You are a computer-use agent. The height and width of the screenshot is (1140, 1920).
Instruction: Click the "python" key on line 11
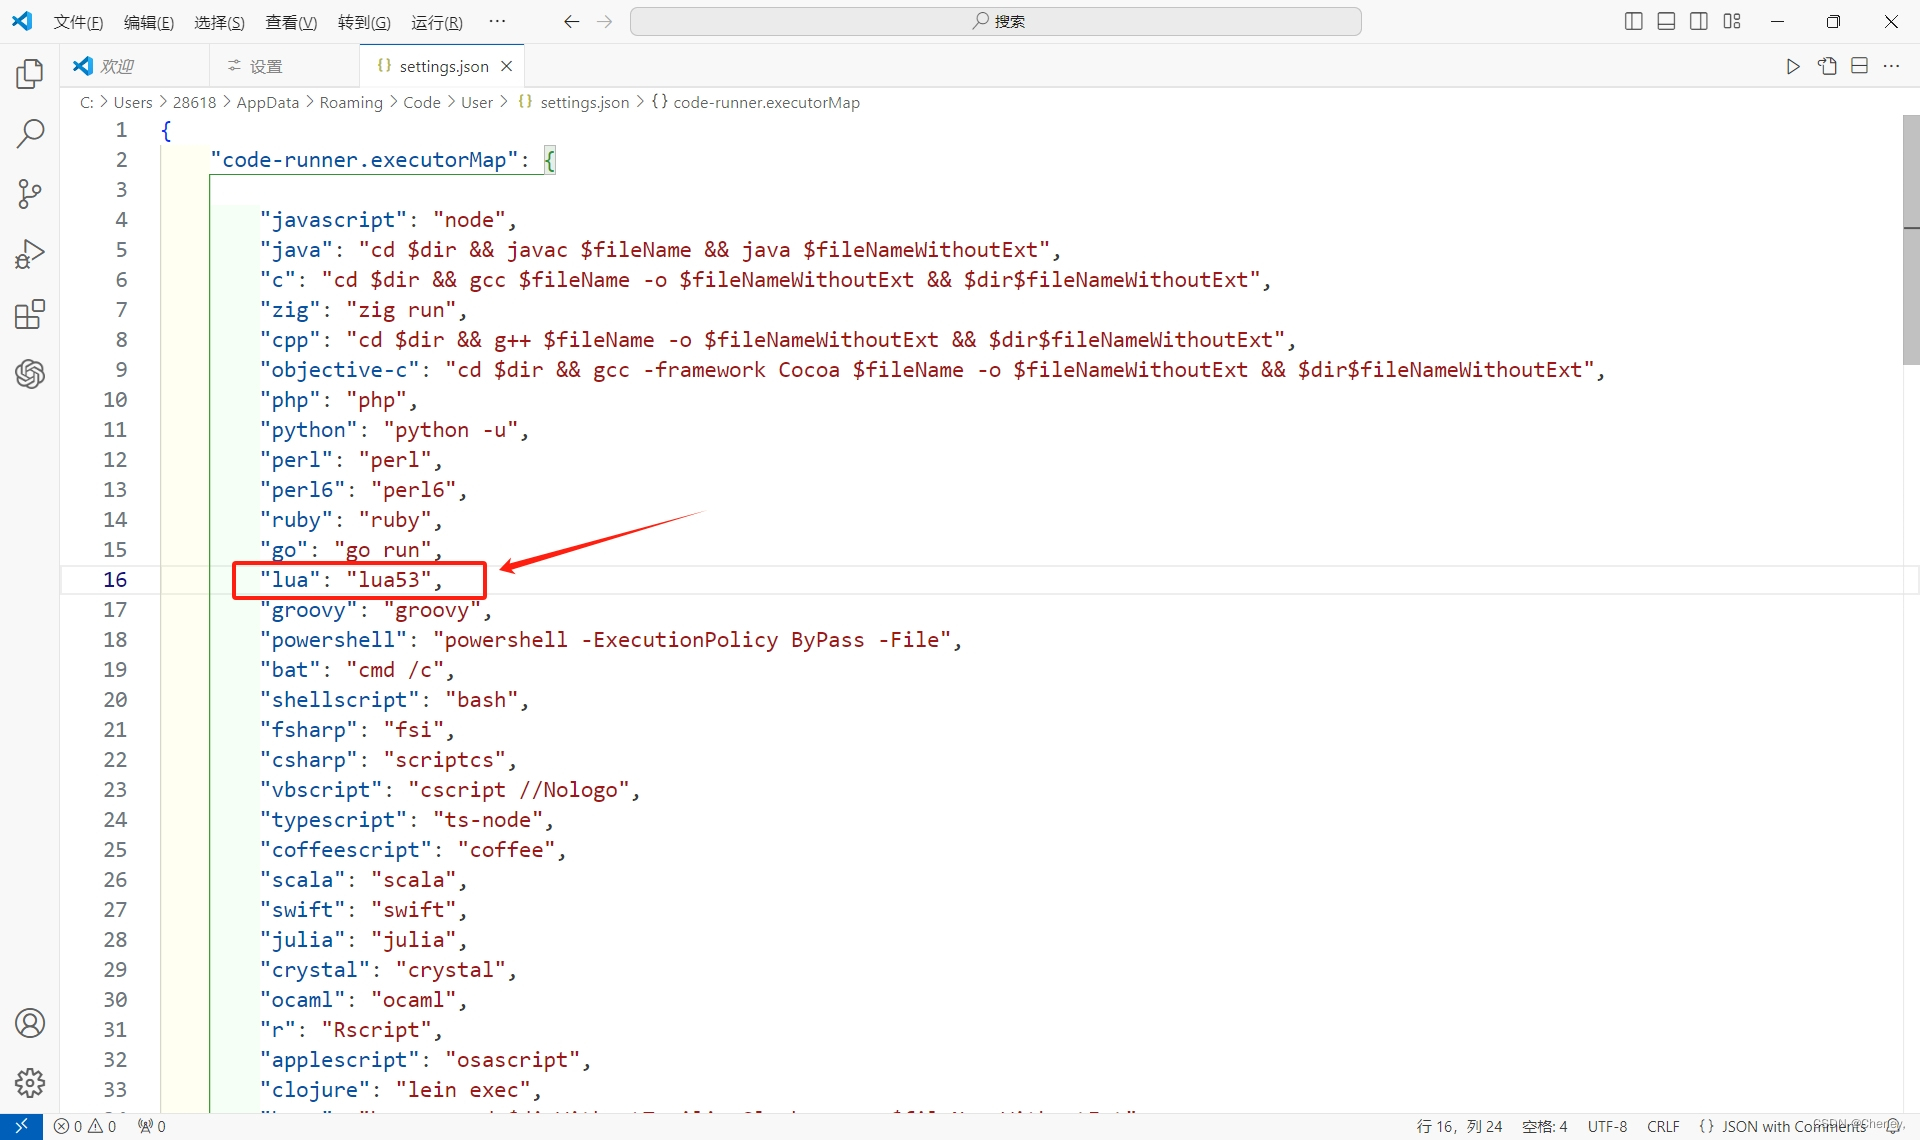[309, 430]
